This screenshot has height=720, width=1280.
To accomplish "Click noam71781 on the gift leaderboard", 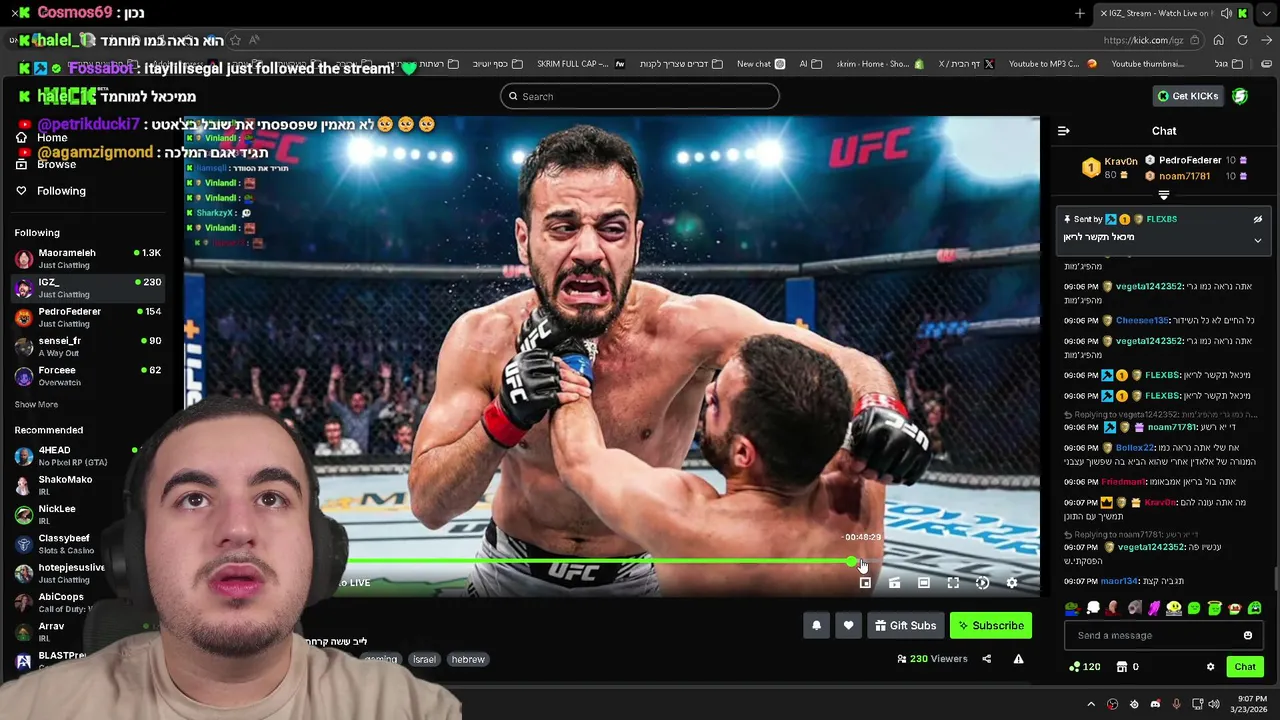I will (x=1184, y=176).
